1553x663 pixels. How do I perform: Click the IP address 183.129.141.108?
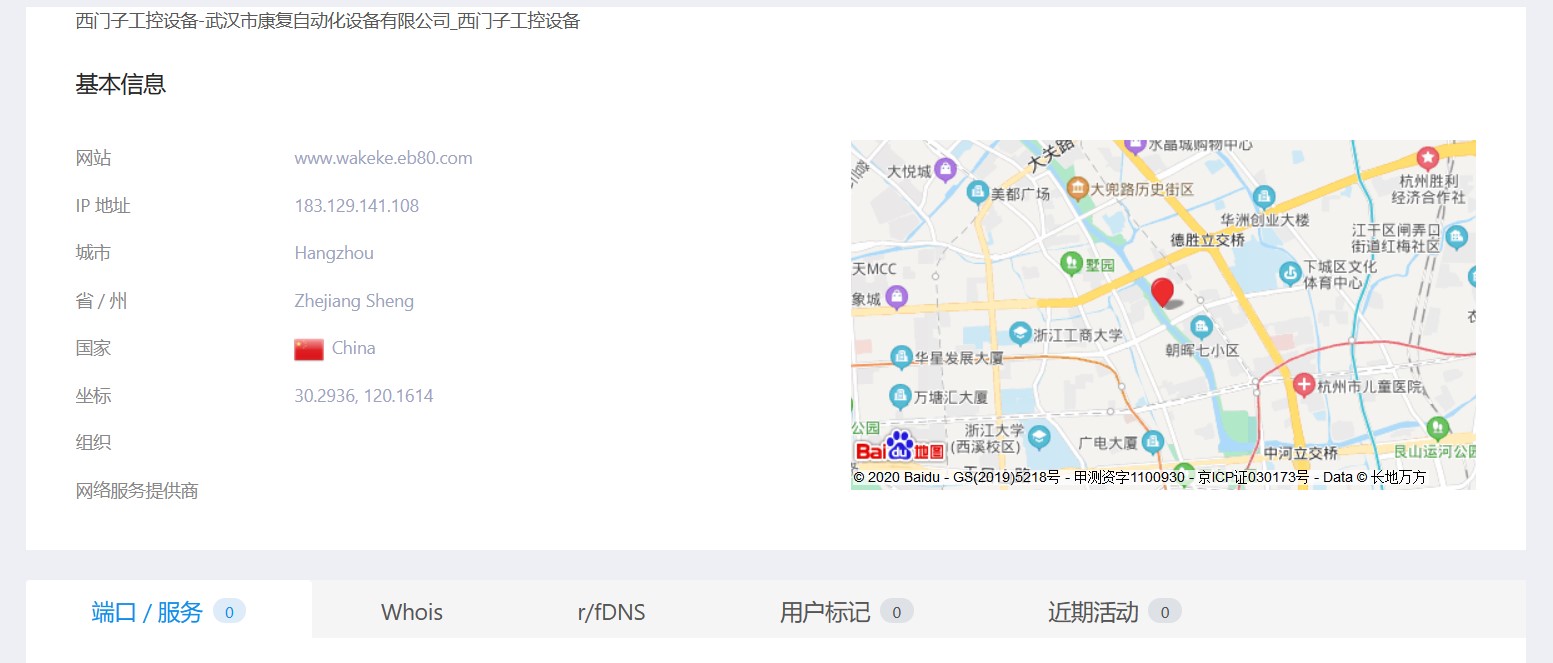pos(356,206)
